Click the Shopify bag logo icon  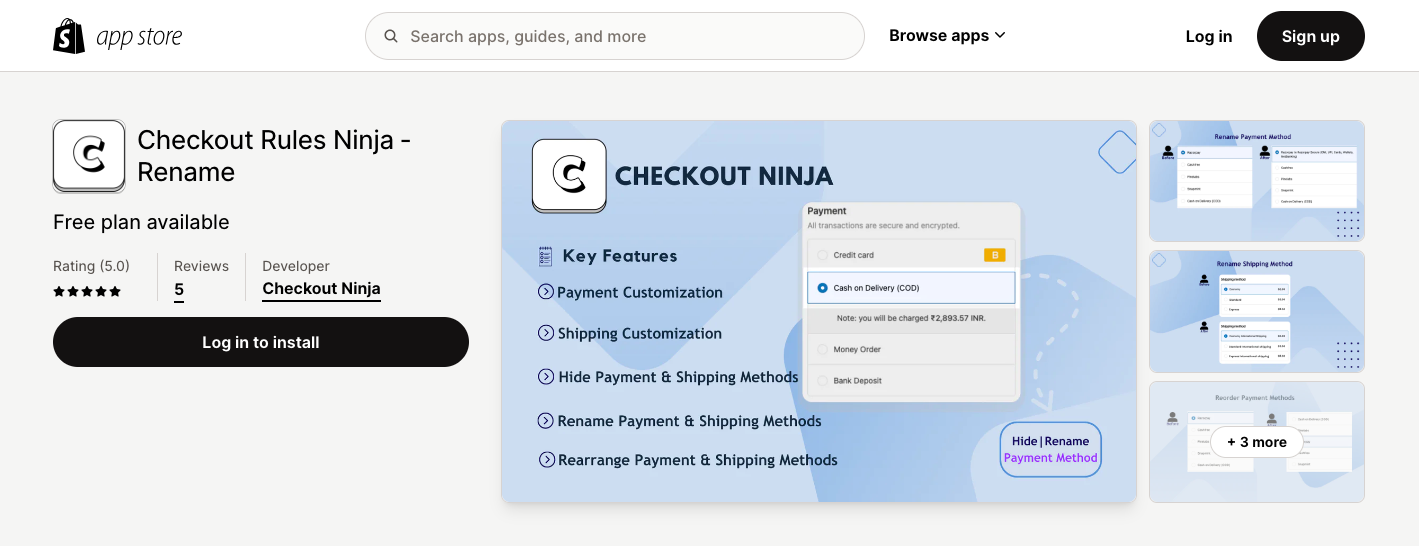pos(69,36)
